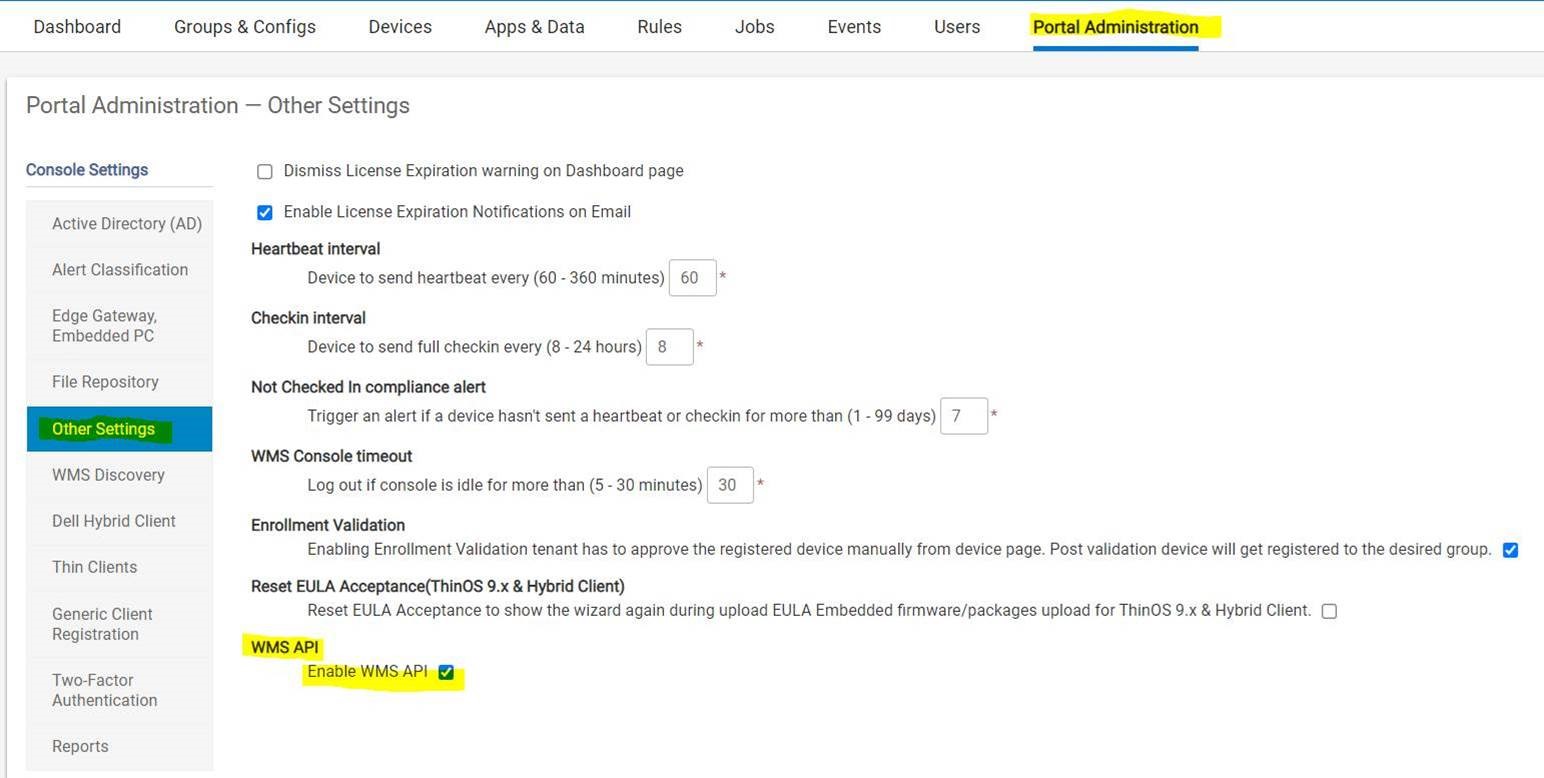Open the Dashboard tab
The height and width of the screenshot is (778, 1544).
(77, 27)
